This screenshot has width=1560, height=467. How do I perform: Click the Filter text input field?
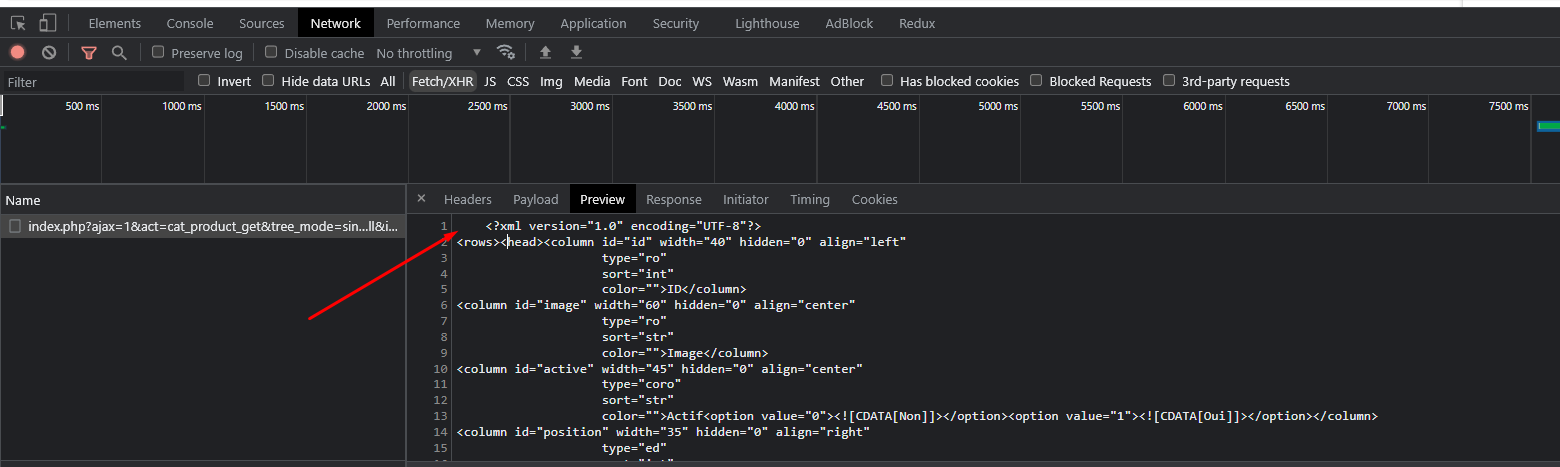click(x=93, y=82)
